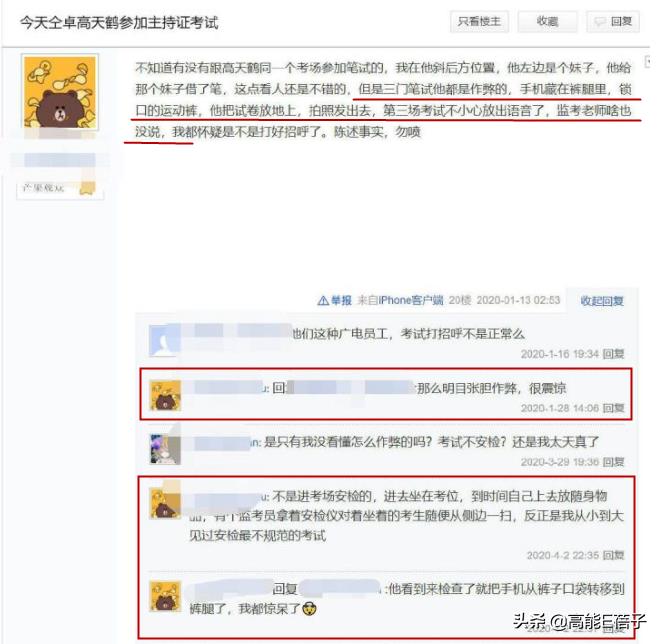The height and width of the screenshot is (644, 661).
Task: Click bear avatar on 裤腿了 comment
Action: point(165,596)
